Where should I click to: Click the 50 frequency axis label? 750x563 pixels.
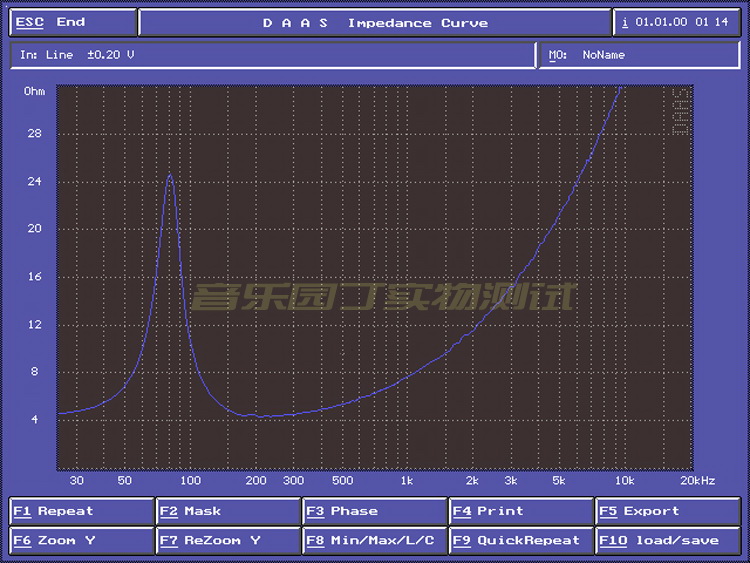click(124, 481)
